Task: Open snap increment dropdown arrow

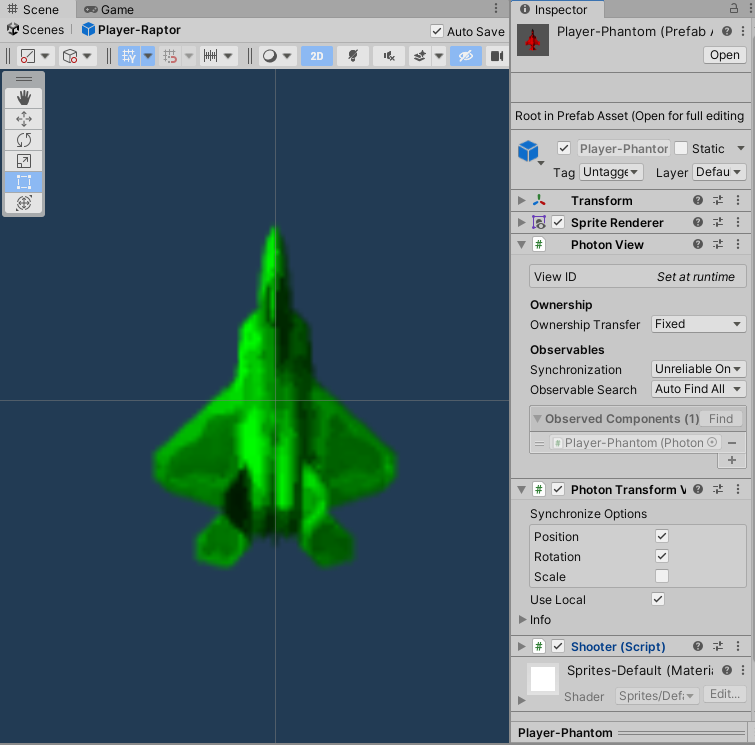Action: coord(228,56)
